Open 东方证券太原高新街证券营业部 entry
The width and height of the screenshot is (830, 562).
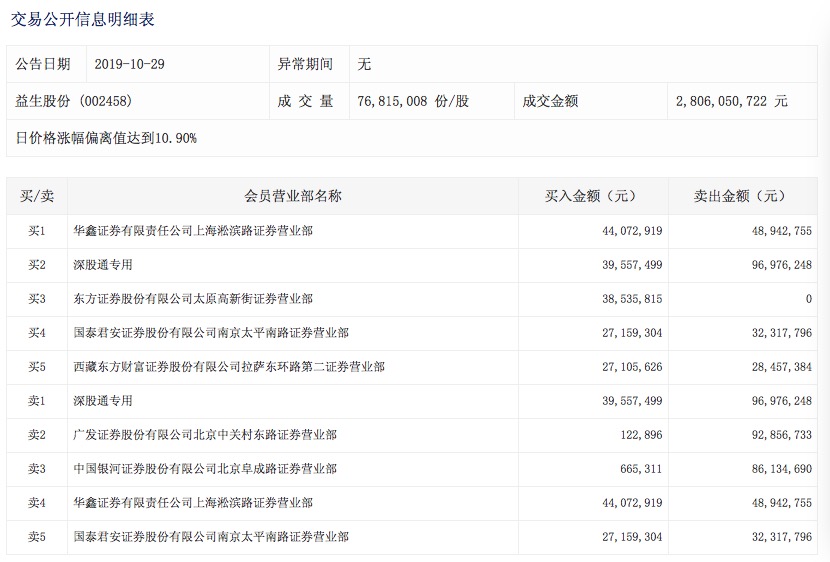193,299
